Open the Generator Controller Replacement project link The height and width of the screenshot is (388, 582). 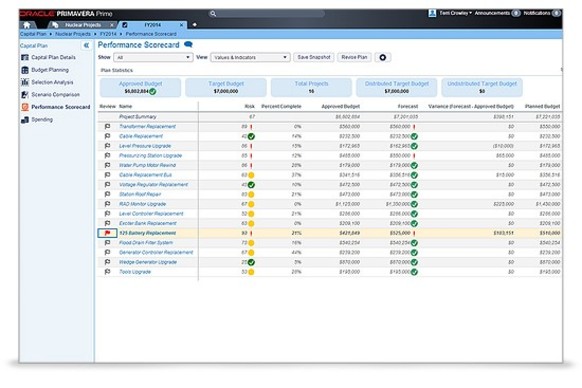(156, 252)
